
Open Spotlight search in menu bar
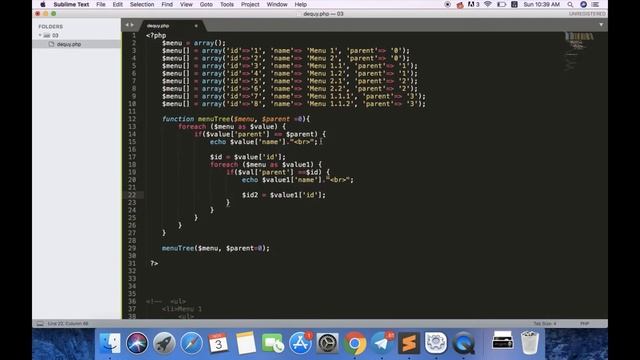click(x=570, y=4)
